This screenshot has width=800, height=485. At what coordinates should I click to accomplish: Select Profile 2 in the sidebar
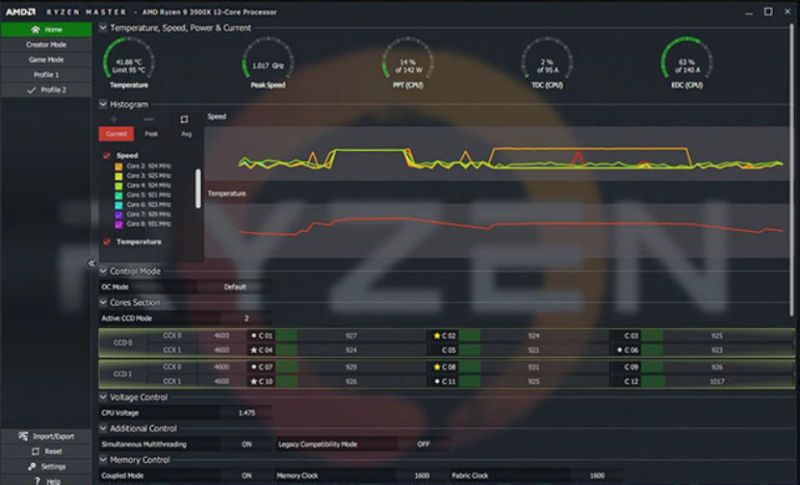(46, 90)
